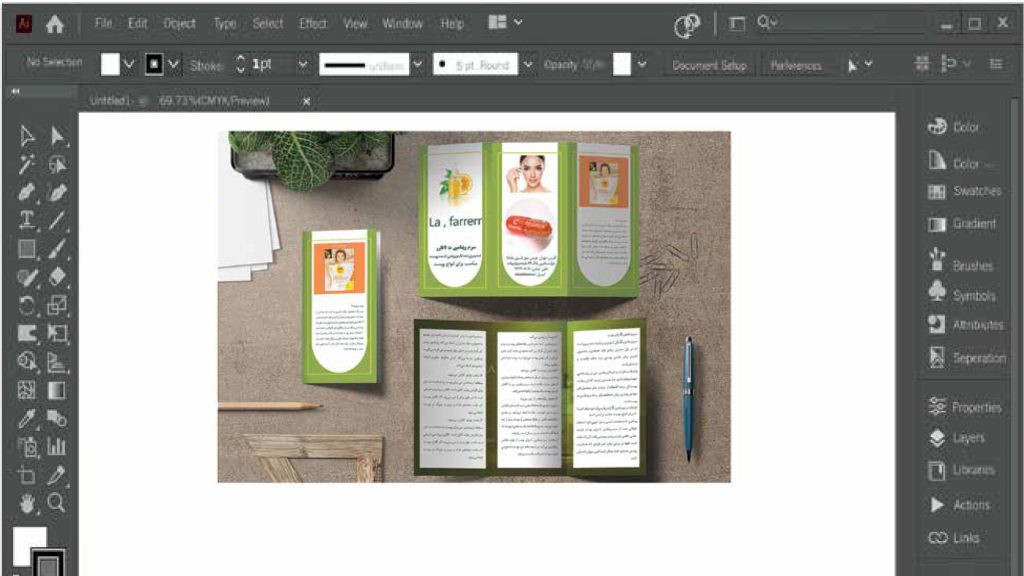
Task: Open the stroke weight dropdown
Action: 302,64
